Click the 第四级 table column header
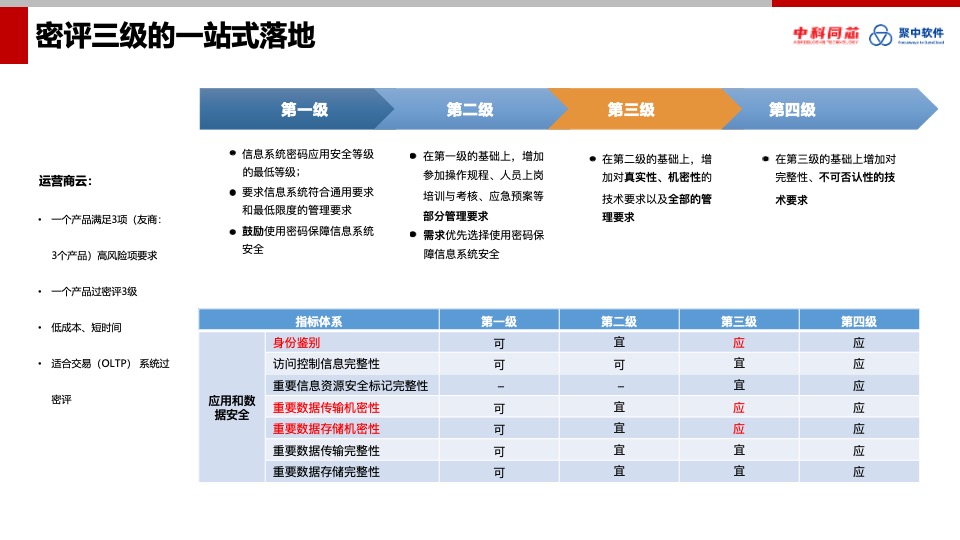This screenshot has width=960, height=540. pyautogui.click(x=858, y=321)
